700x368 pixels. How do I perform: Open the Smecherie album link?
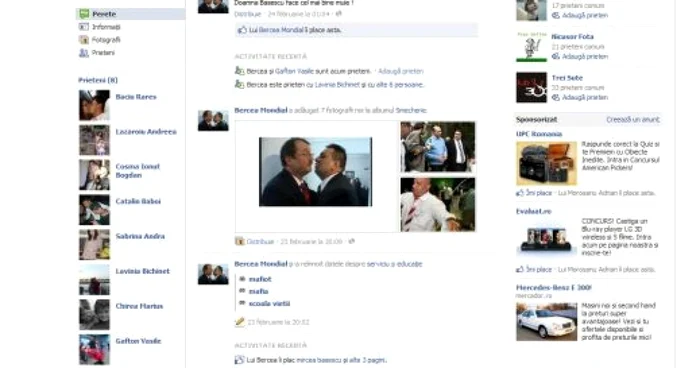point(411,110)
